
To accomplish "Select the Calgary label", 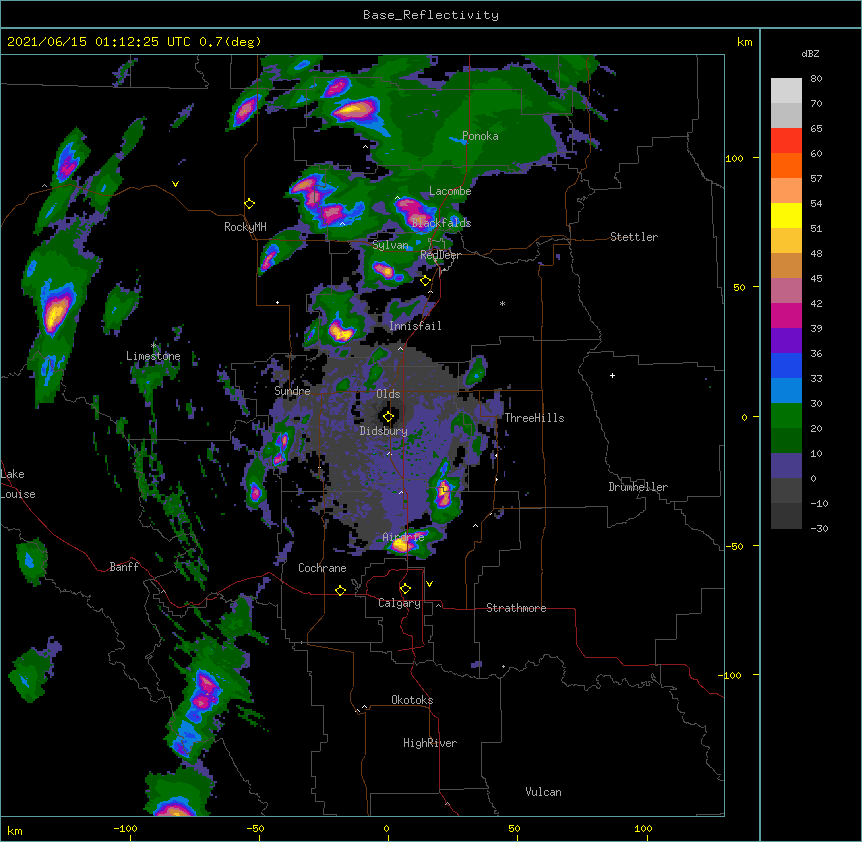I will 399,603.
